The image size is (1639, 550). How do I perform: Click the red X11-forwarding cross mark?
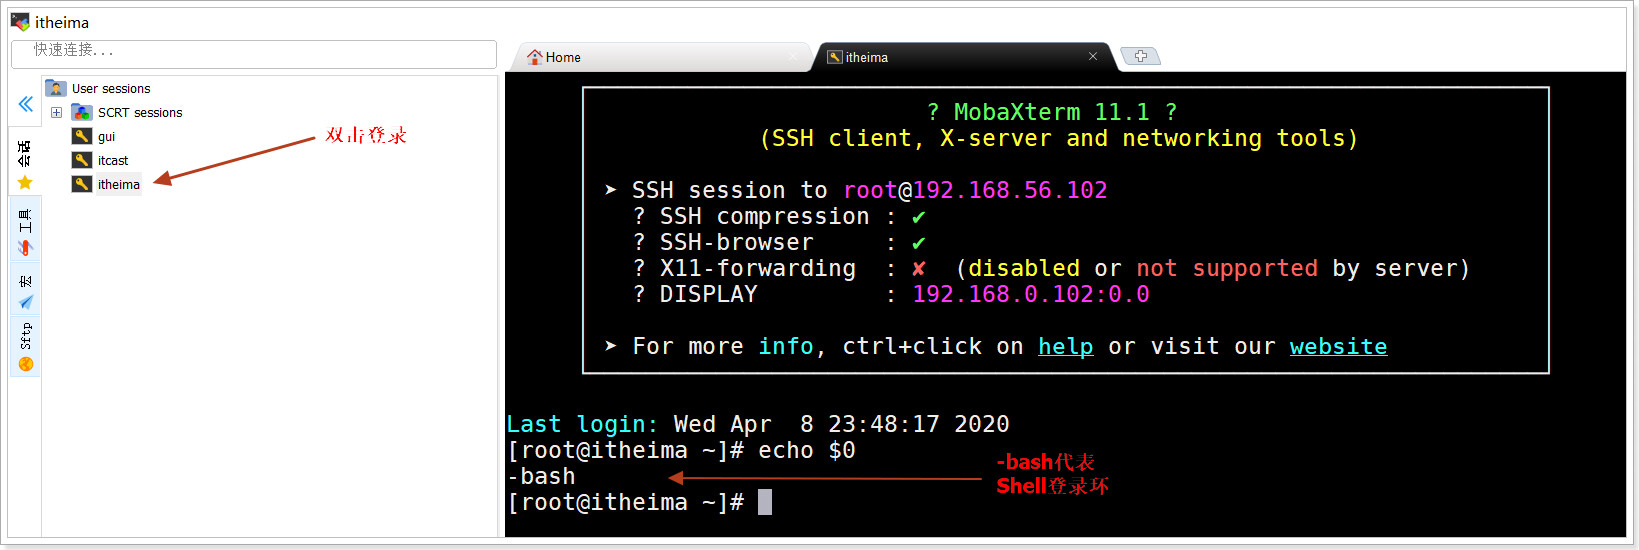[918, 269]
